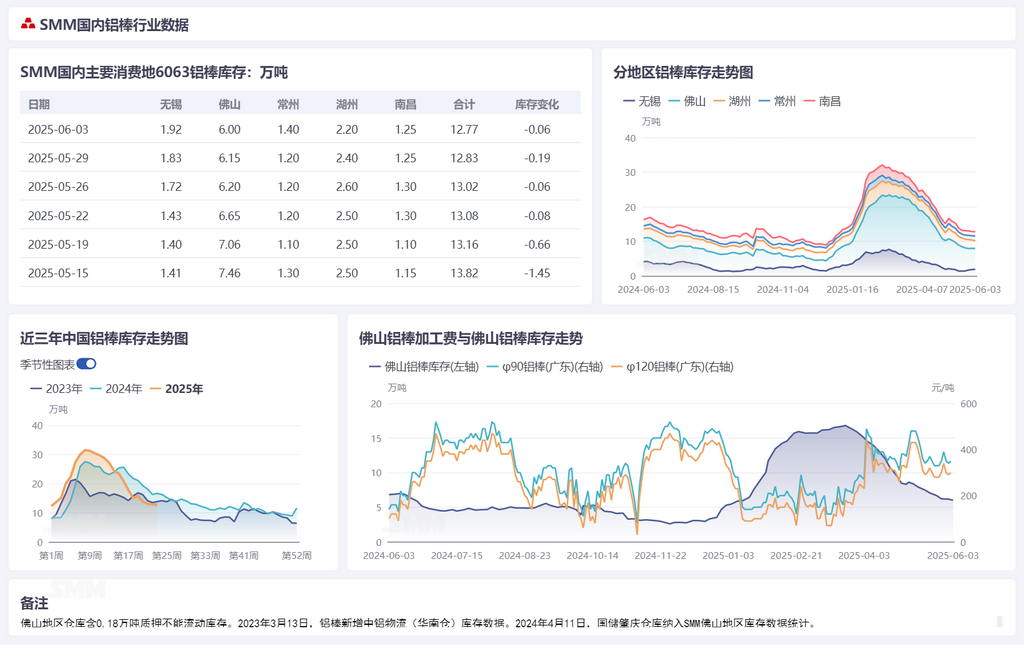Toggle the φ120铝棒(广东)(右轴) legend item
Image resolution: width=1024 pixels, height=645 pixels.
672,367
